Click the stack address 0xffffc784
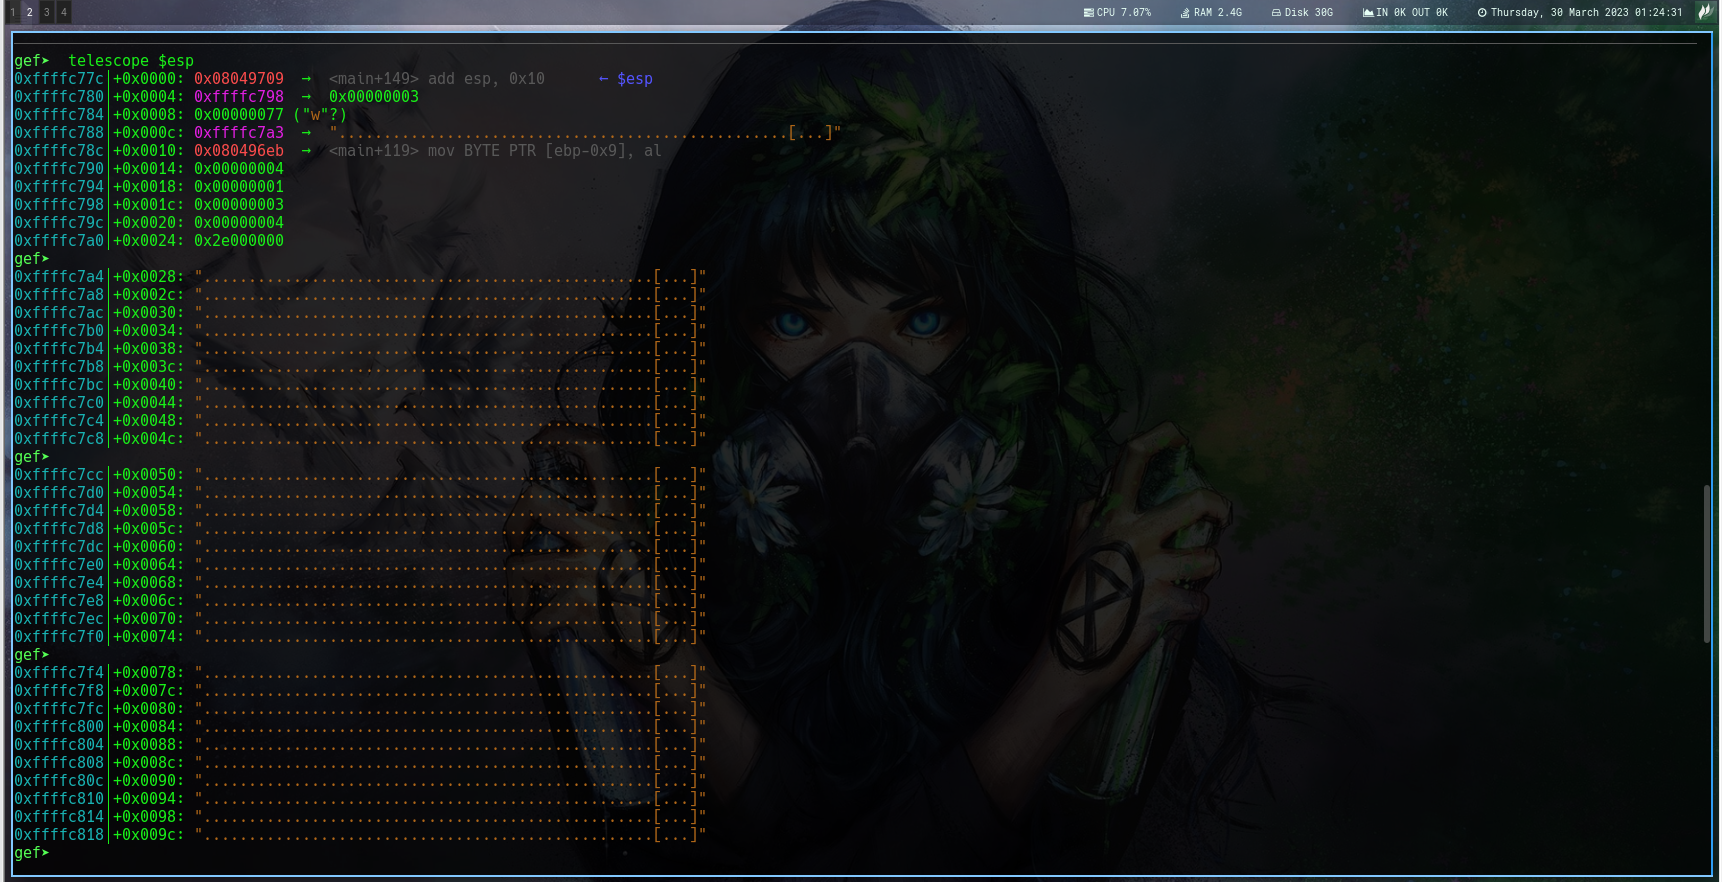Screen dimensions: 1722x882 59,115
